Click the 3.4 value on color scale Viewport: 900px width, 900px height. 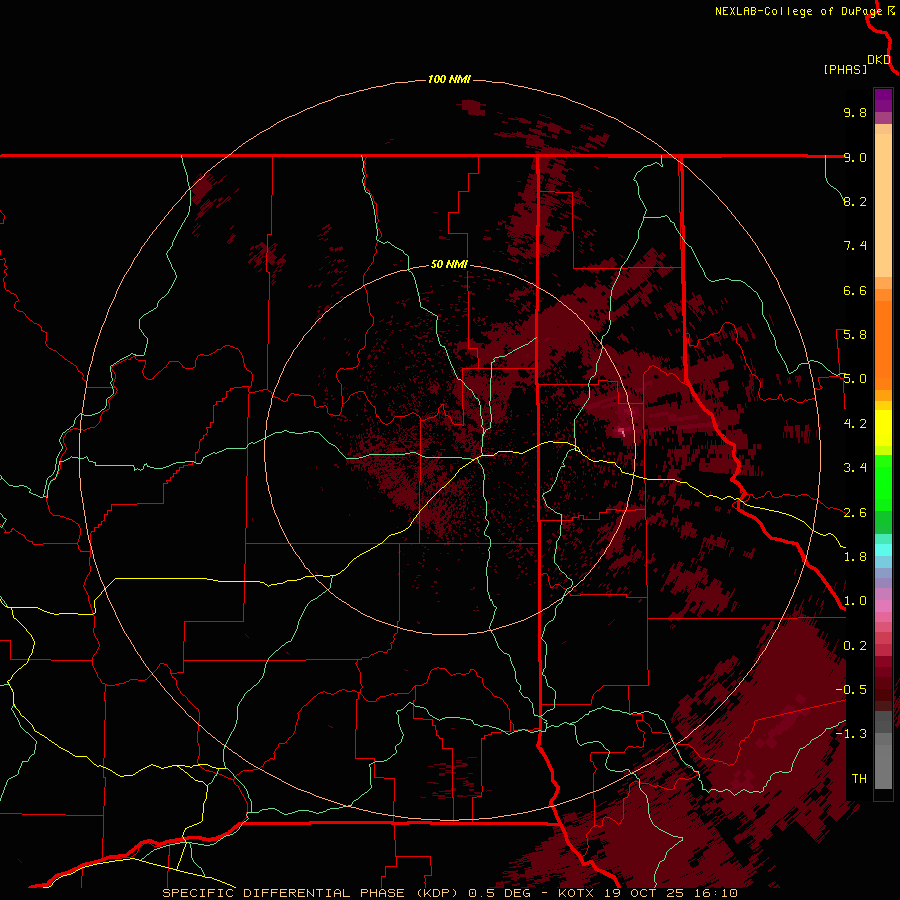855,468
